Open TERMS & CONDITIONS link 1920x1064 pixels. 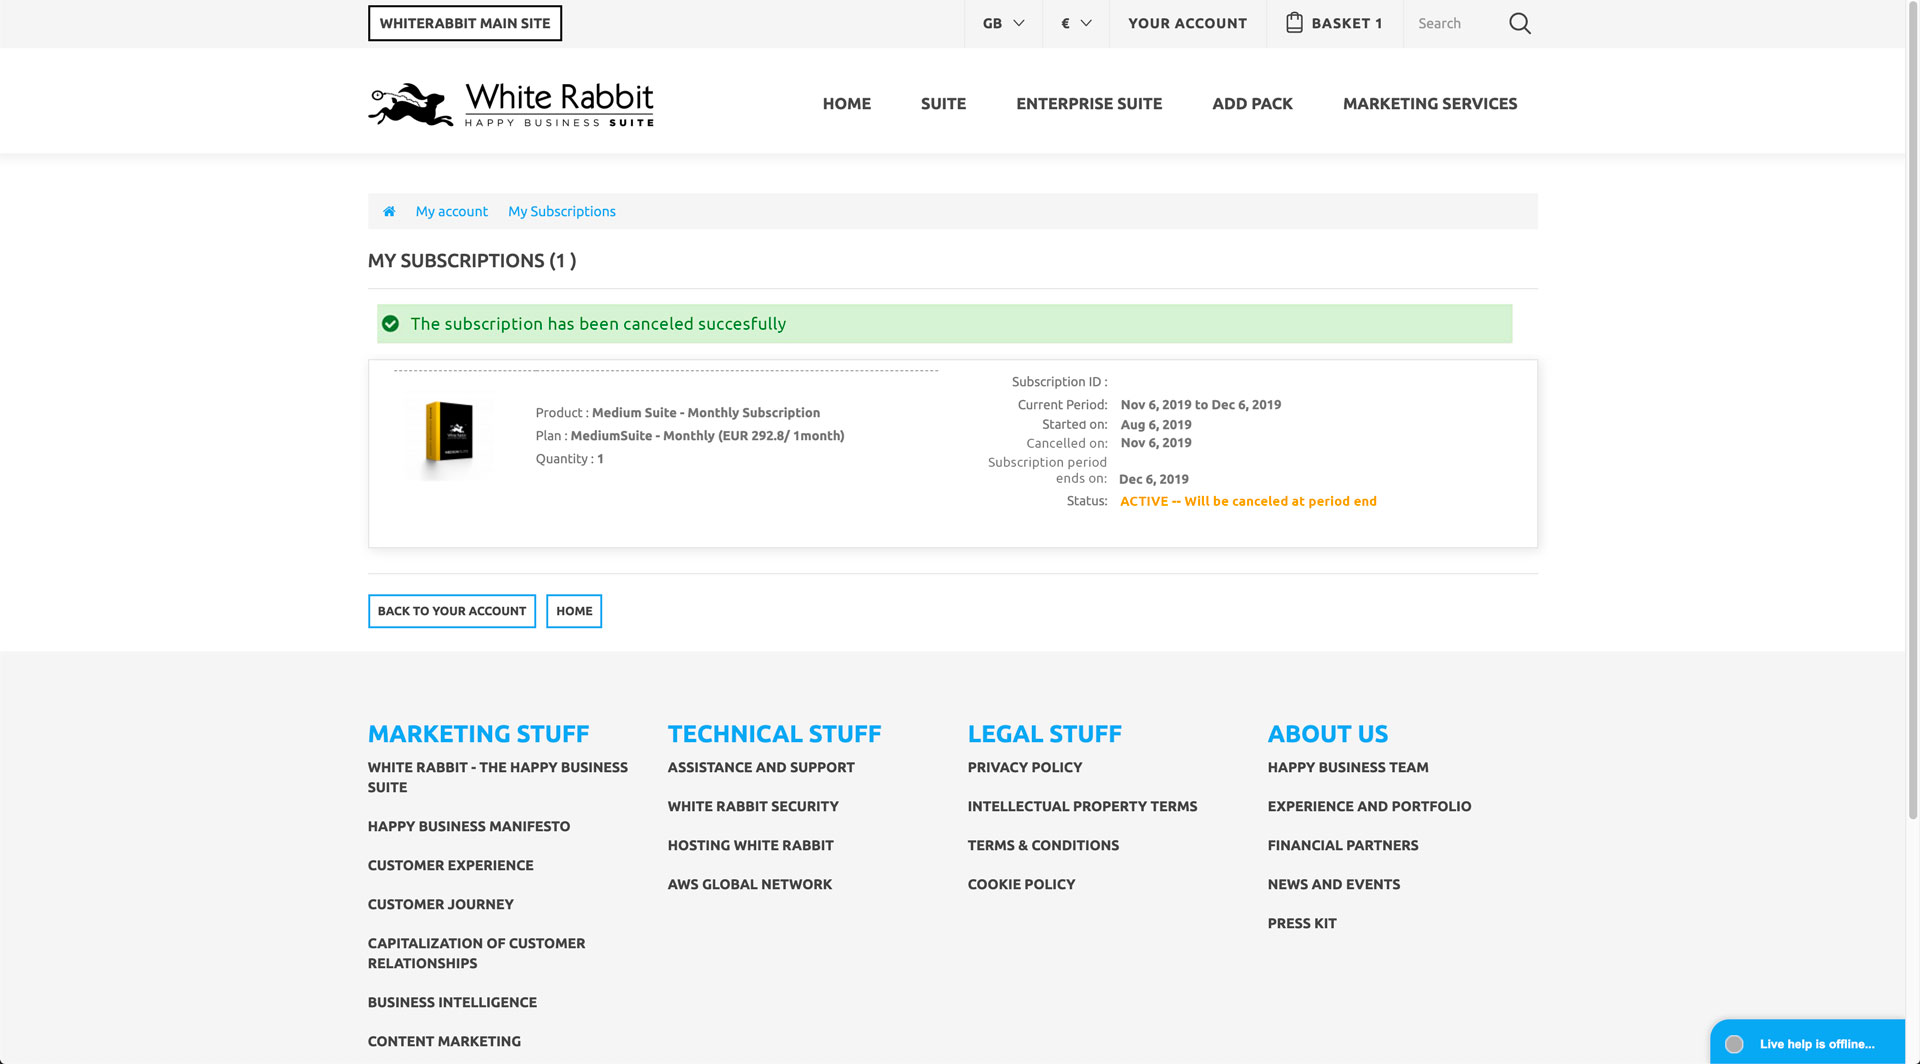[1043, 845]
